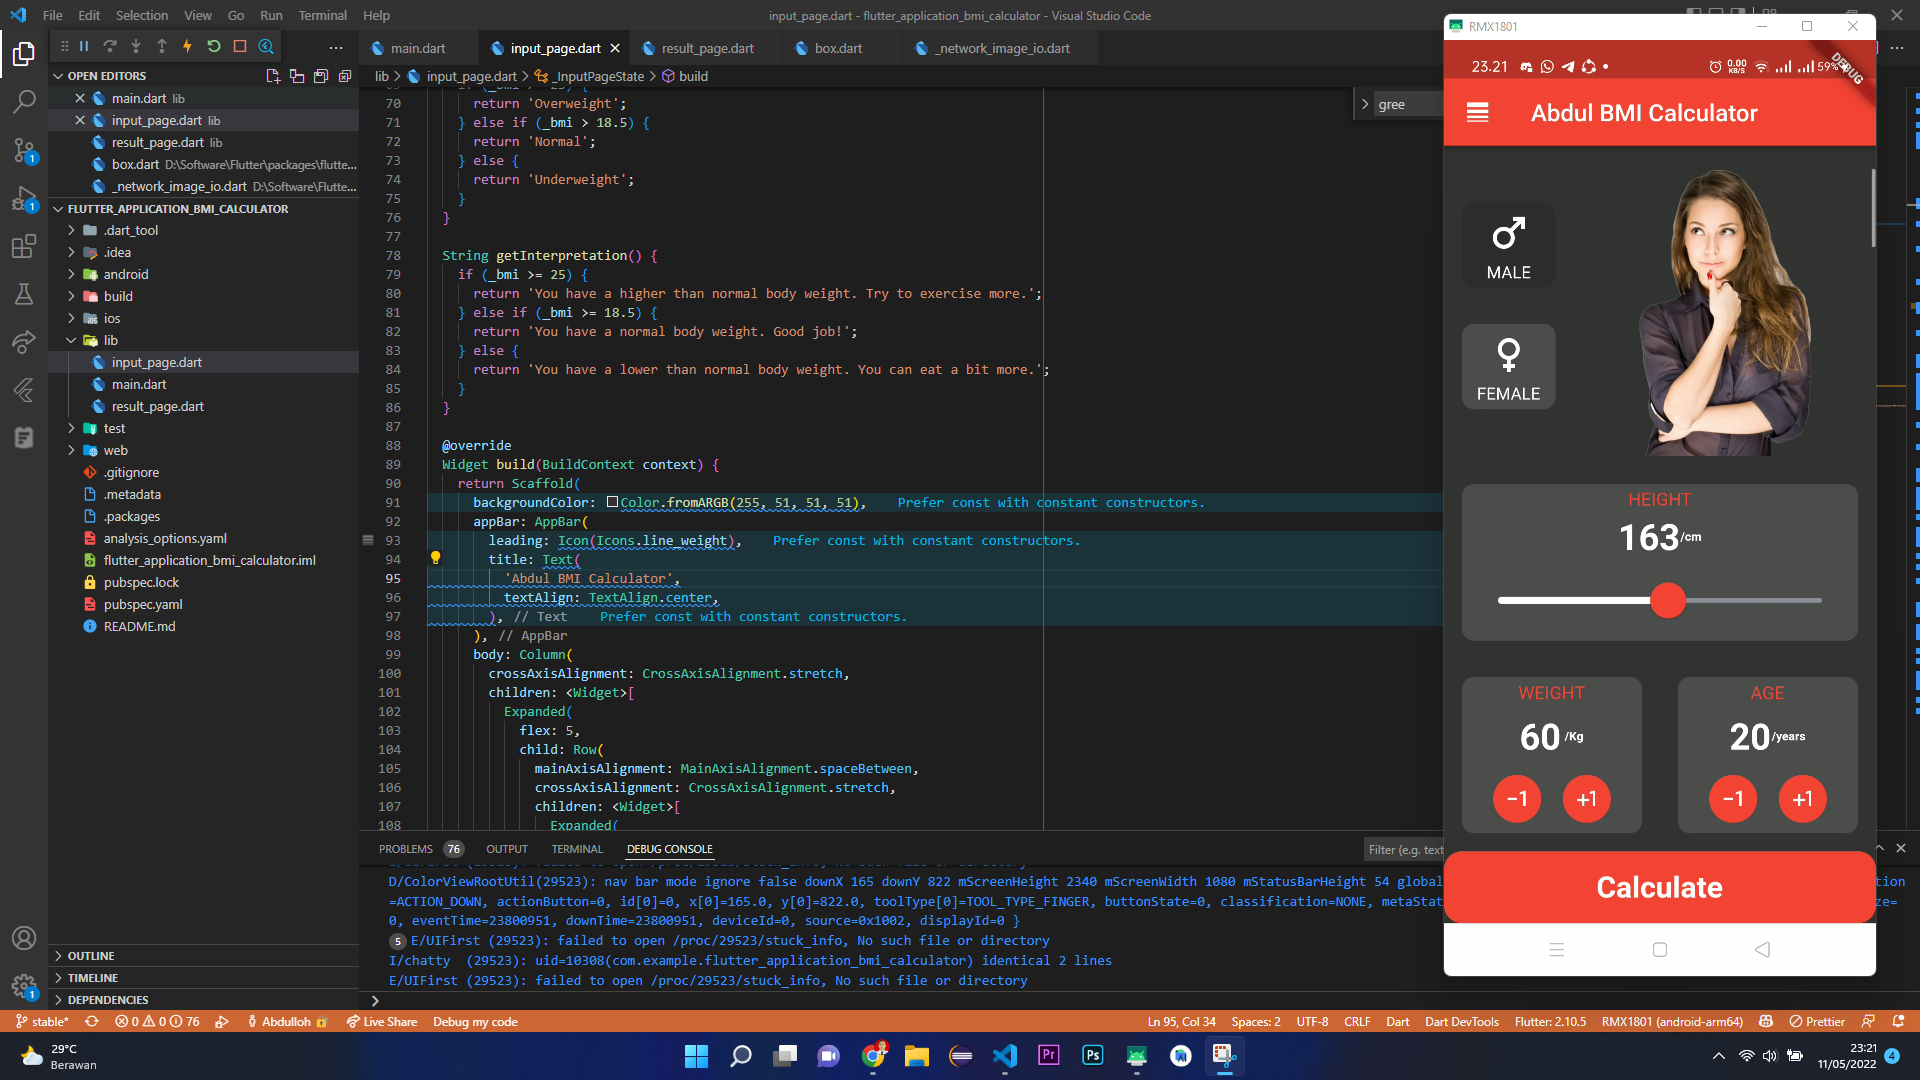Click the Step Over debug icon
Image resolution: width=1920 pixels, height=1080 pixels.
[x=110, y=46]
